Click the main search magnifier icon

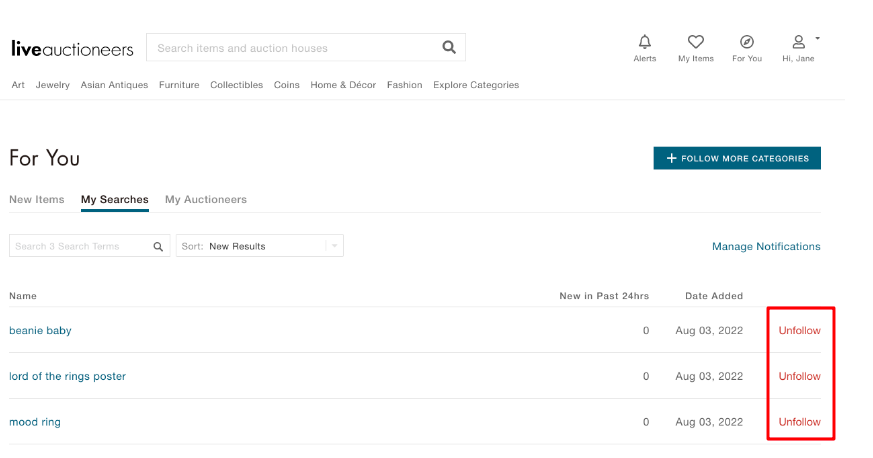[x=449, y=47]
